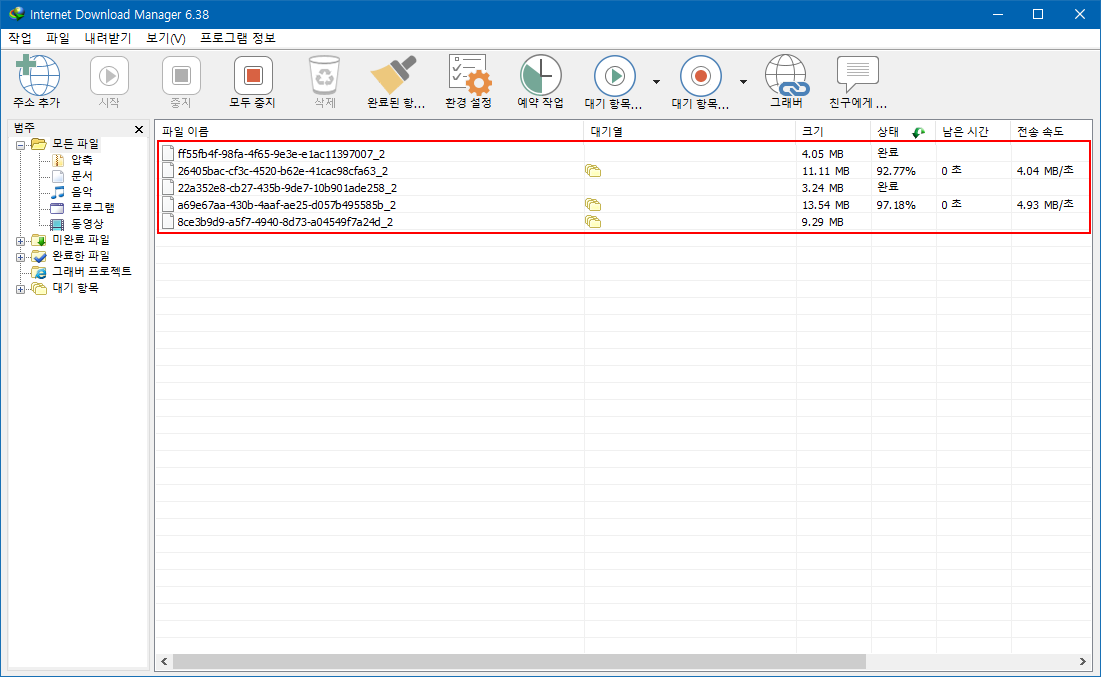
Task: Select the 미완료 파일 category
Action: pyautogui.click(x=81, y=239)
